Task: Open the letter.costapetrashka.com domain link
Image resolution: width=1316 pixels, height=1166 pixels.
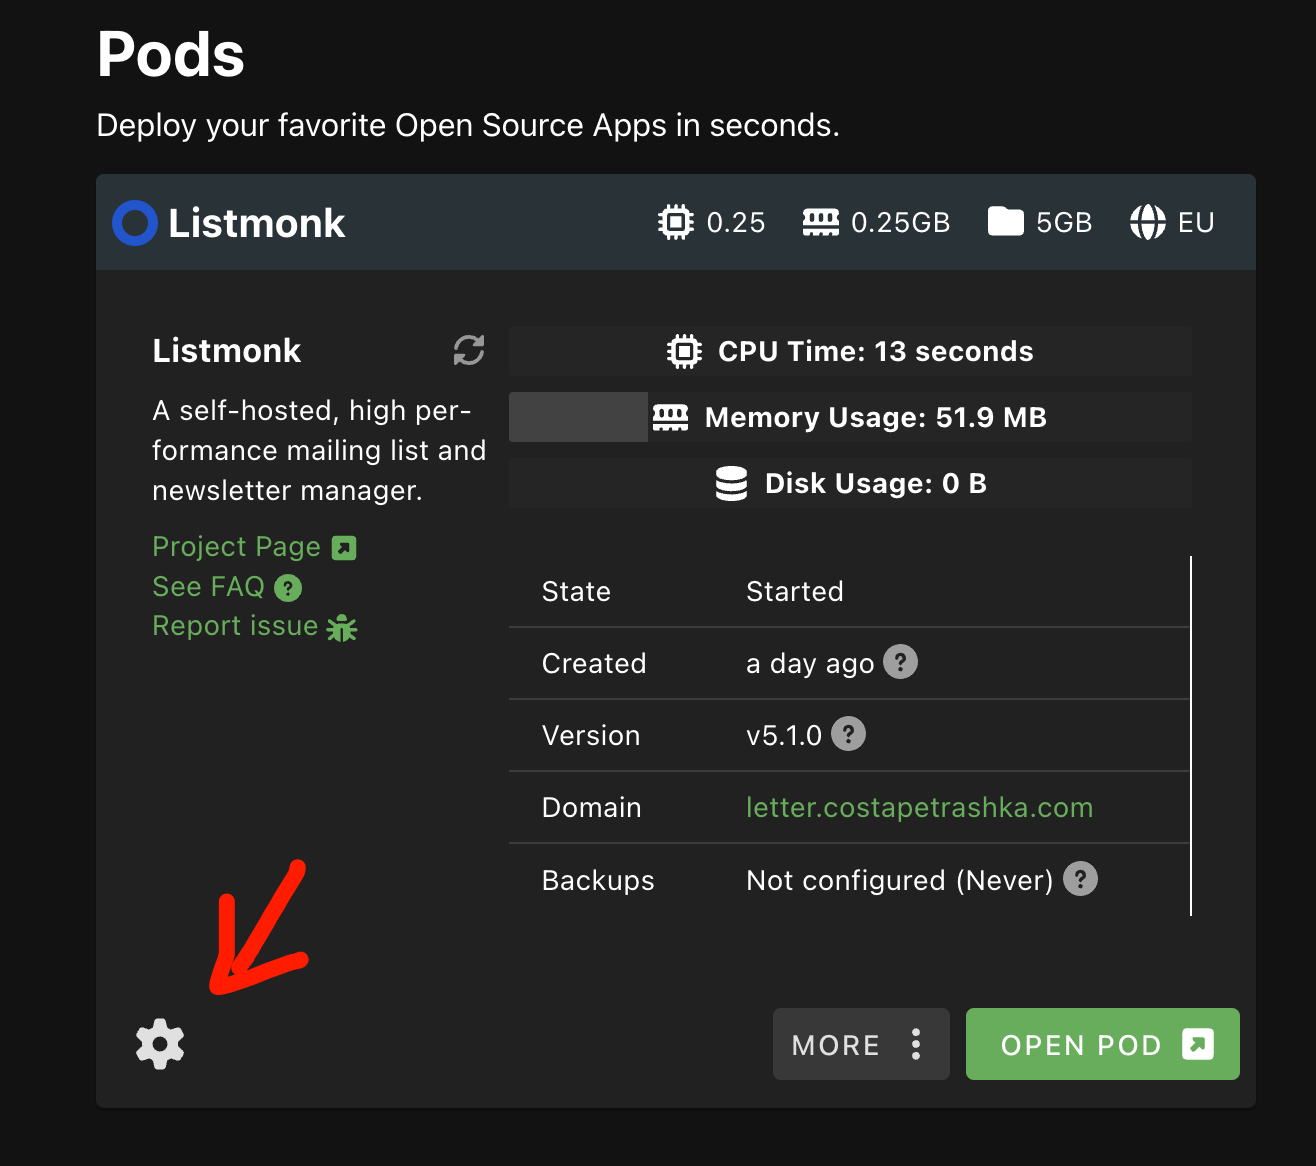Action: click(x=919, y=808)
